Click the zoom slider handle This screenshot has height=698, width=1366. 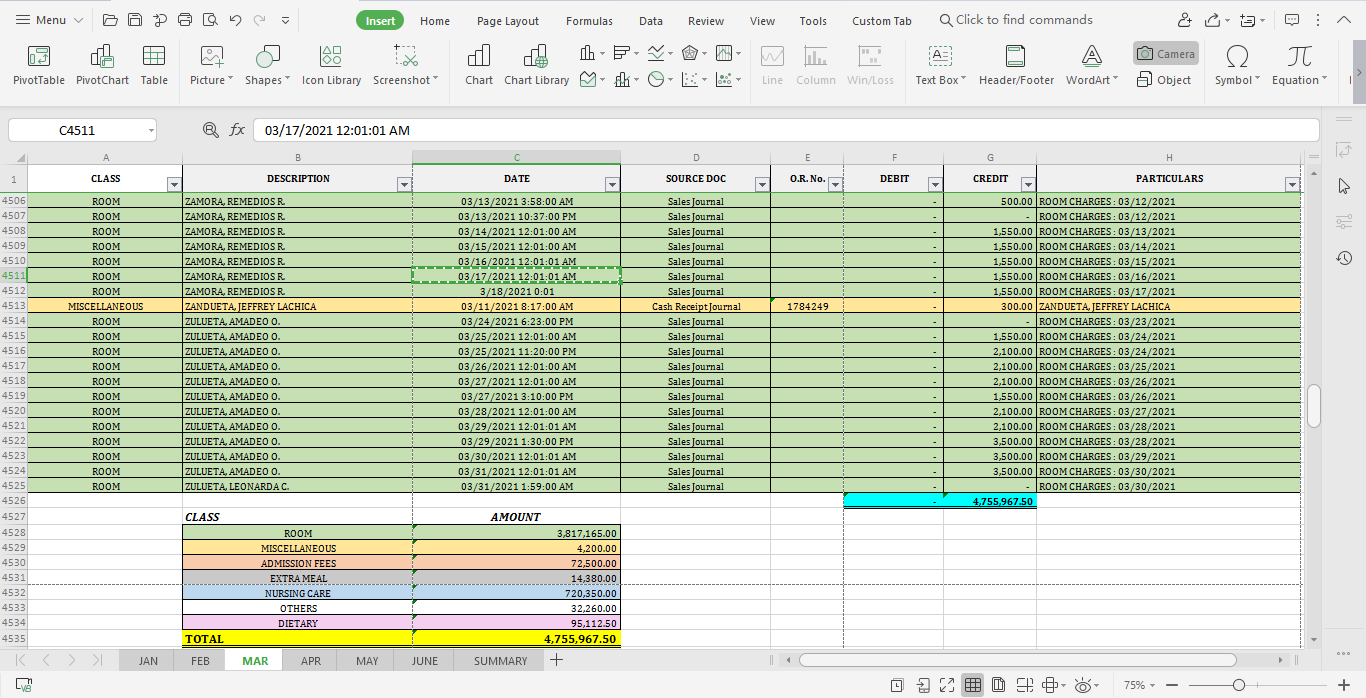[1239, 685]
